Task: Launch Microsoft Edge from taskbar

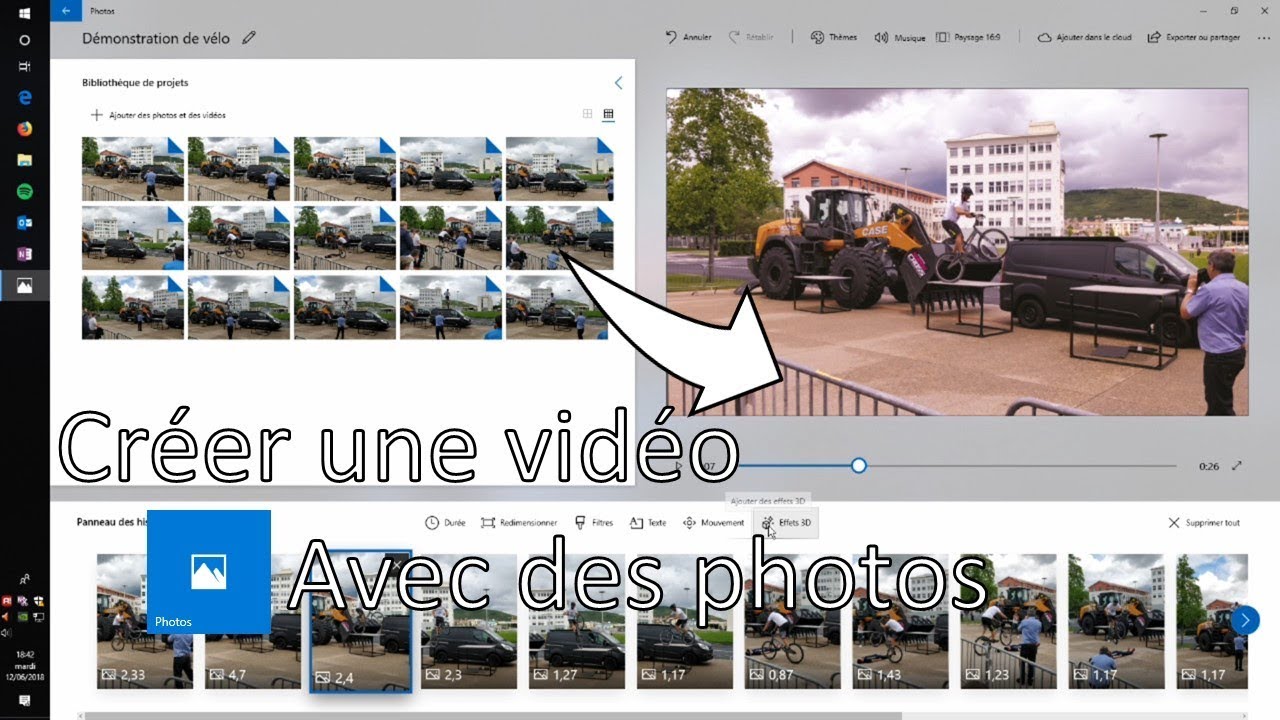Action: click(25, 97)
